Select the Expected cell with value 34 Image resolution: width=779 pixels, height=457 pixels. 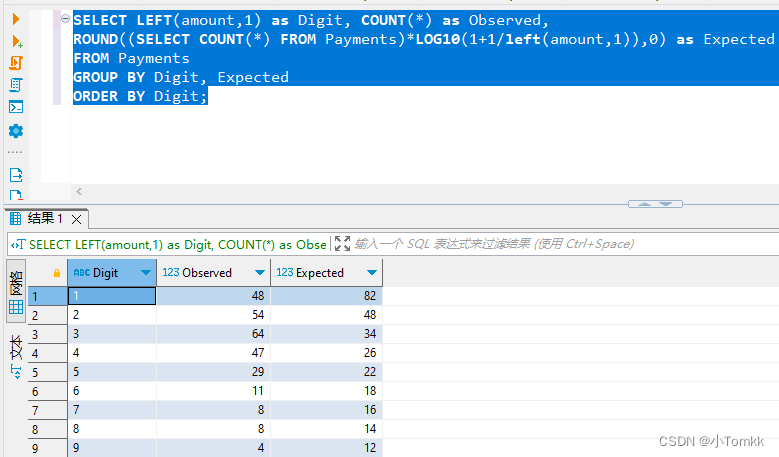326,334
